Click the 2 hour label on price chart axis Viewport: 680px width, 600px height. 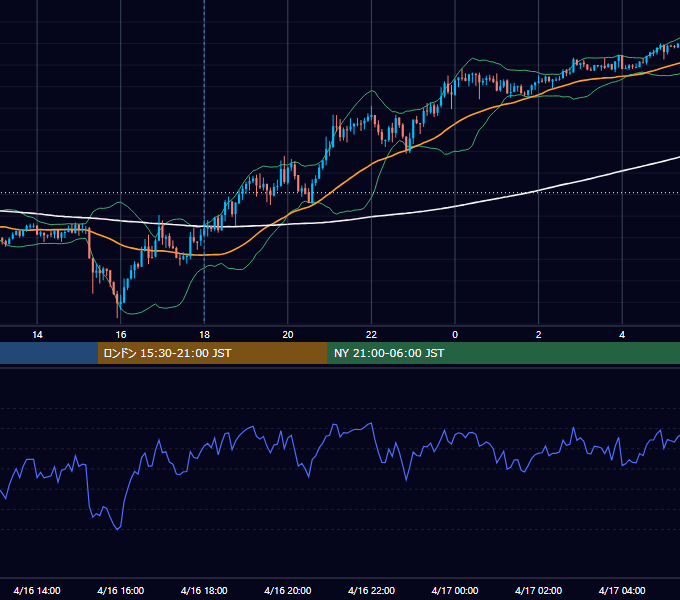[x=539, y=335]
